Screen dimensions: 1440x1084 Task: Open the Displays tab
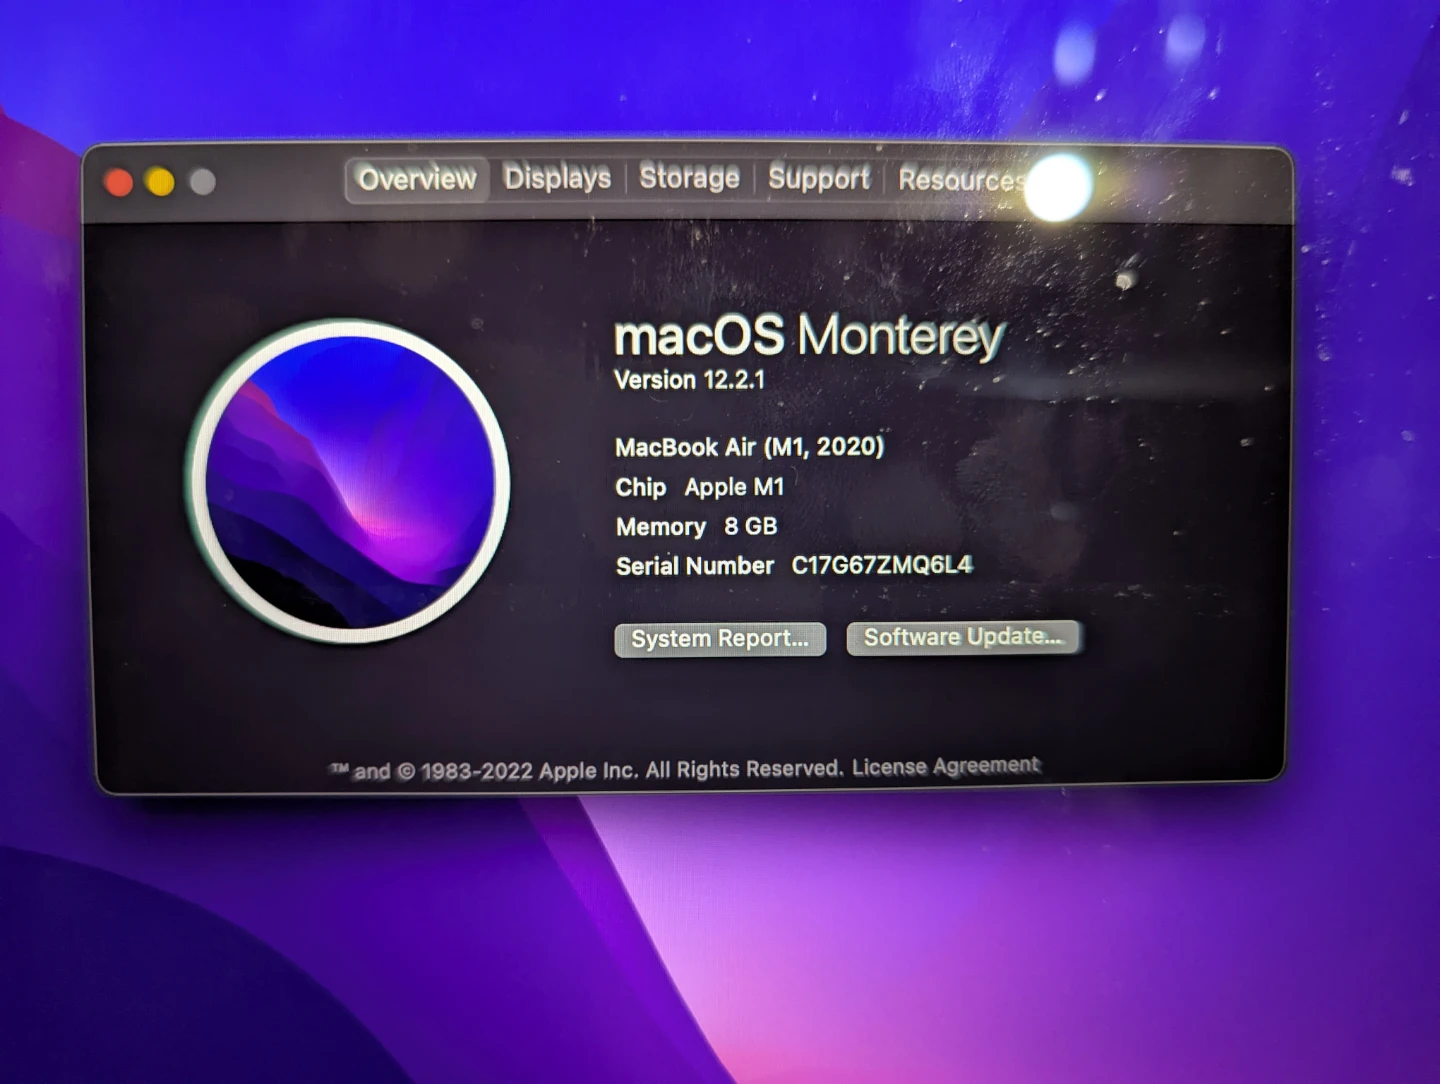pos(557,178)
